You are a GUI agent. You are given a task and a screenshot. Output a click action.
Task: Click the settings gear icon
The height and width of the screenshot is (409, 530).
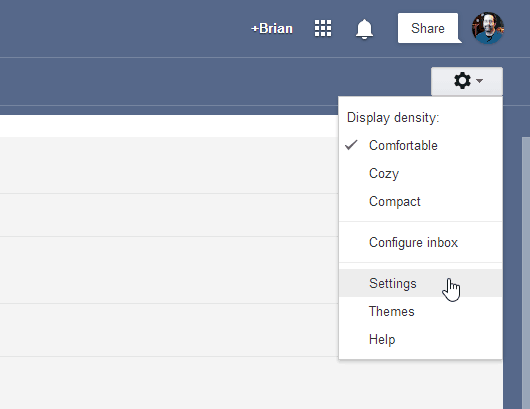462,81
